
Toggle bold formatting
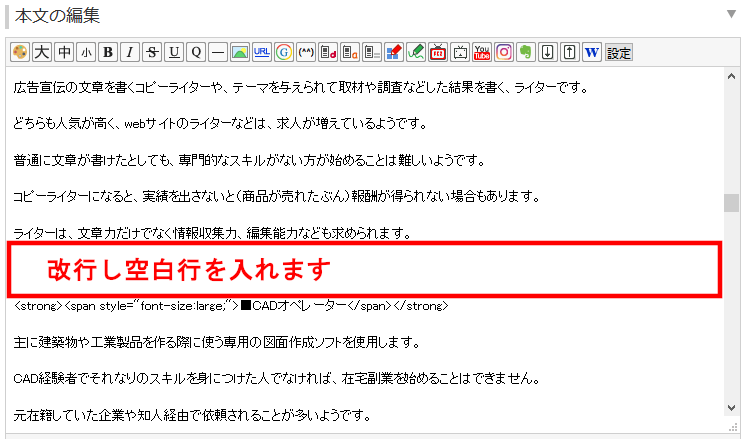[x=108, y=52]
